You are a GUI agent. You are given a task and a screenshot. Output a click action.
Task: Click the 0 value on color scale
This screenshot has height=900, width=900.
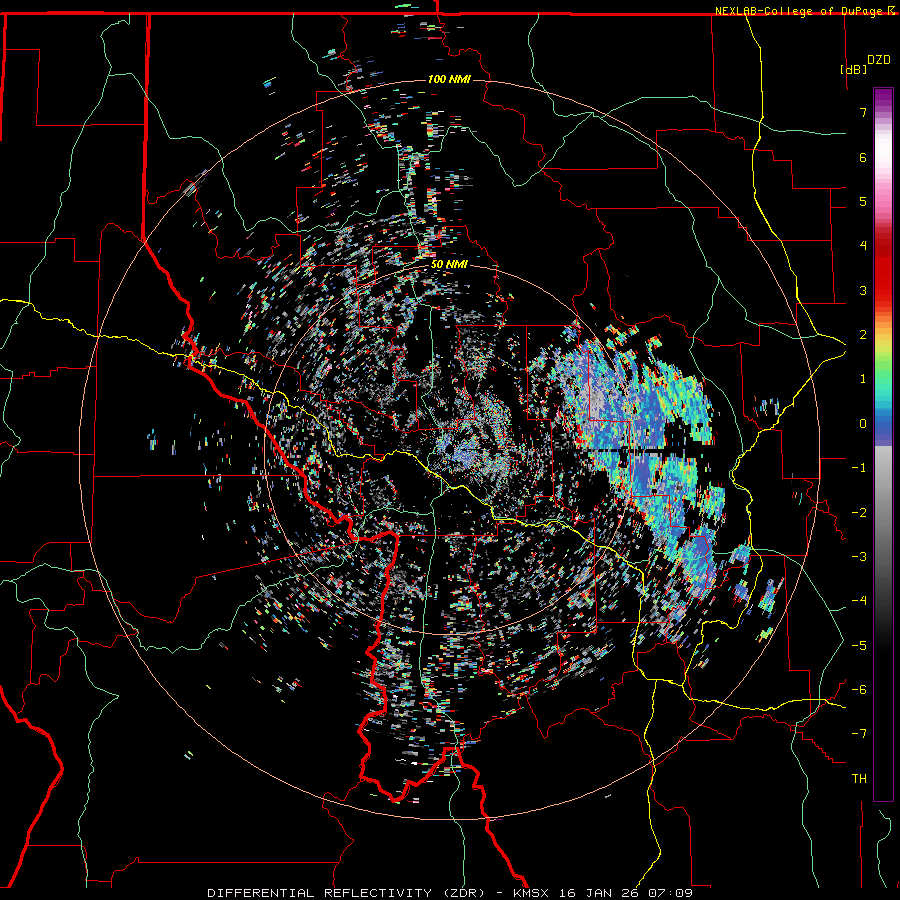pos(863,424)
